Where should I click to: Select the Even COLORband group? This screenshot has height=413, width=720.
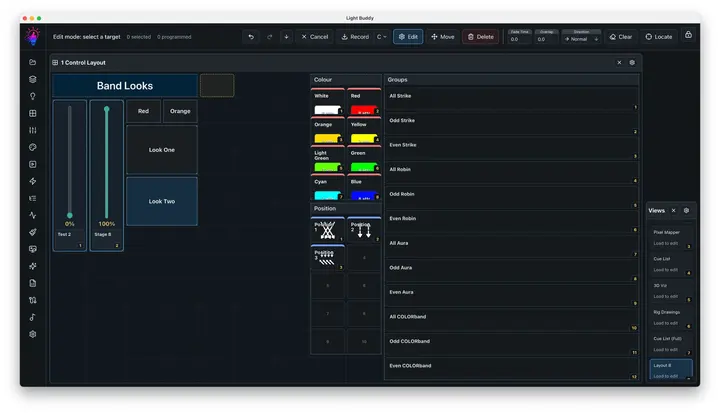(x=512, y=369)
